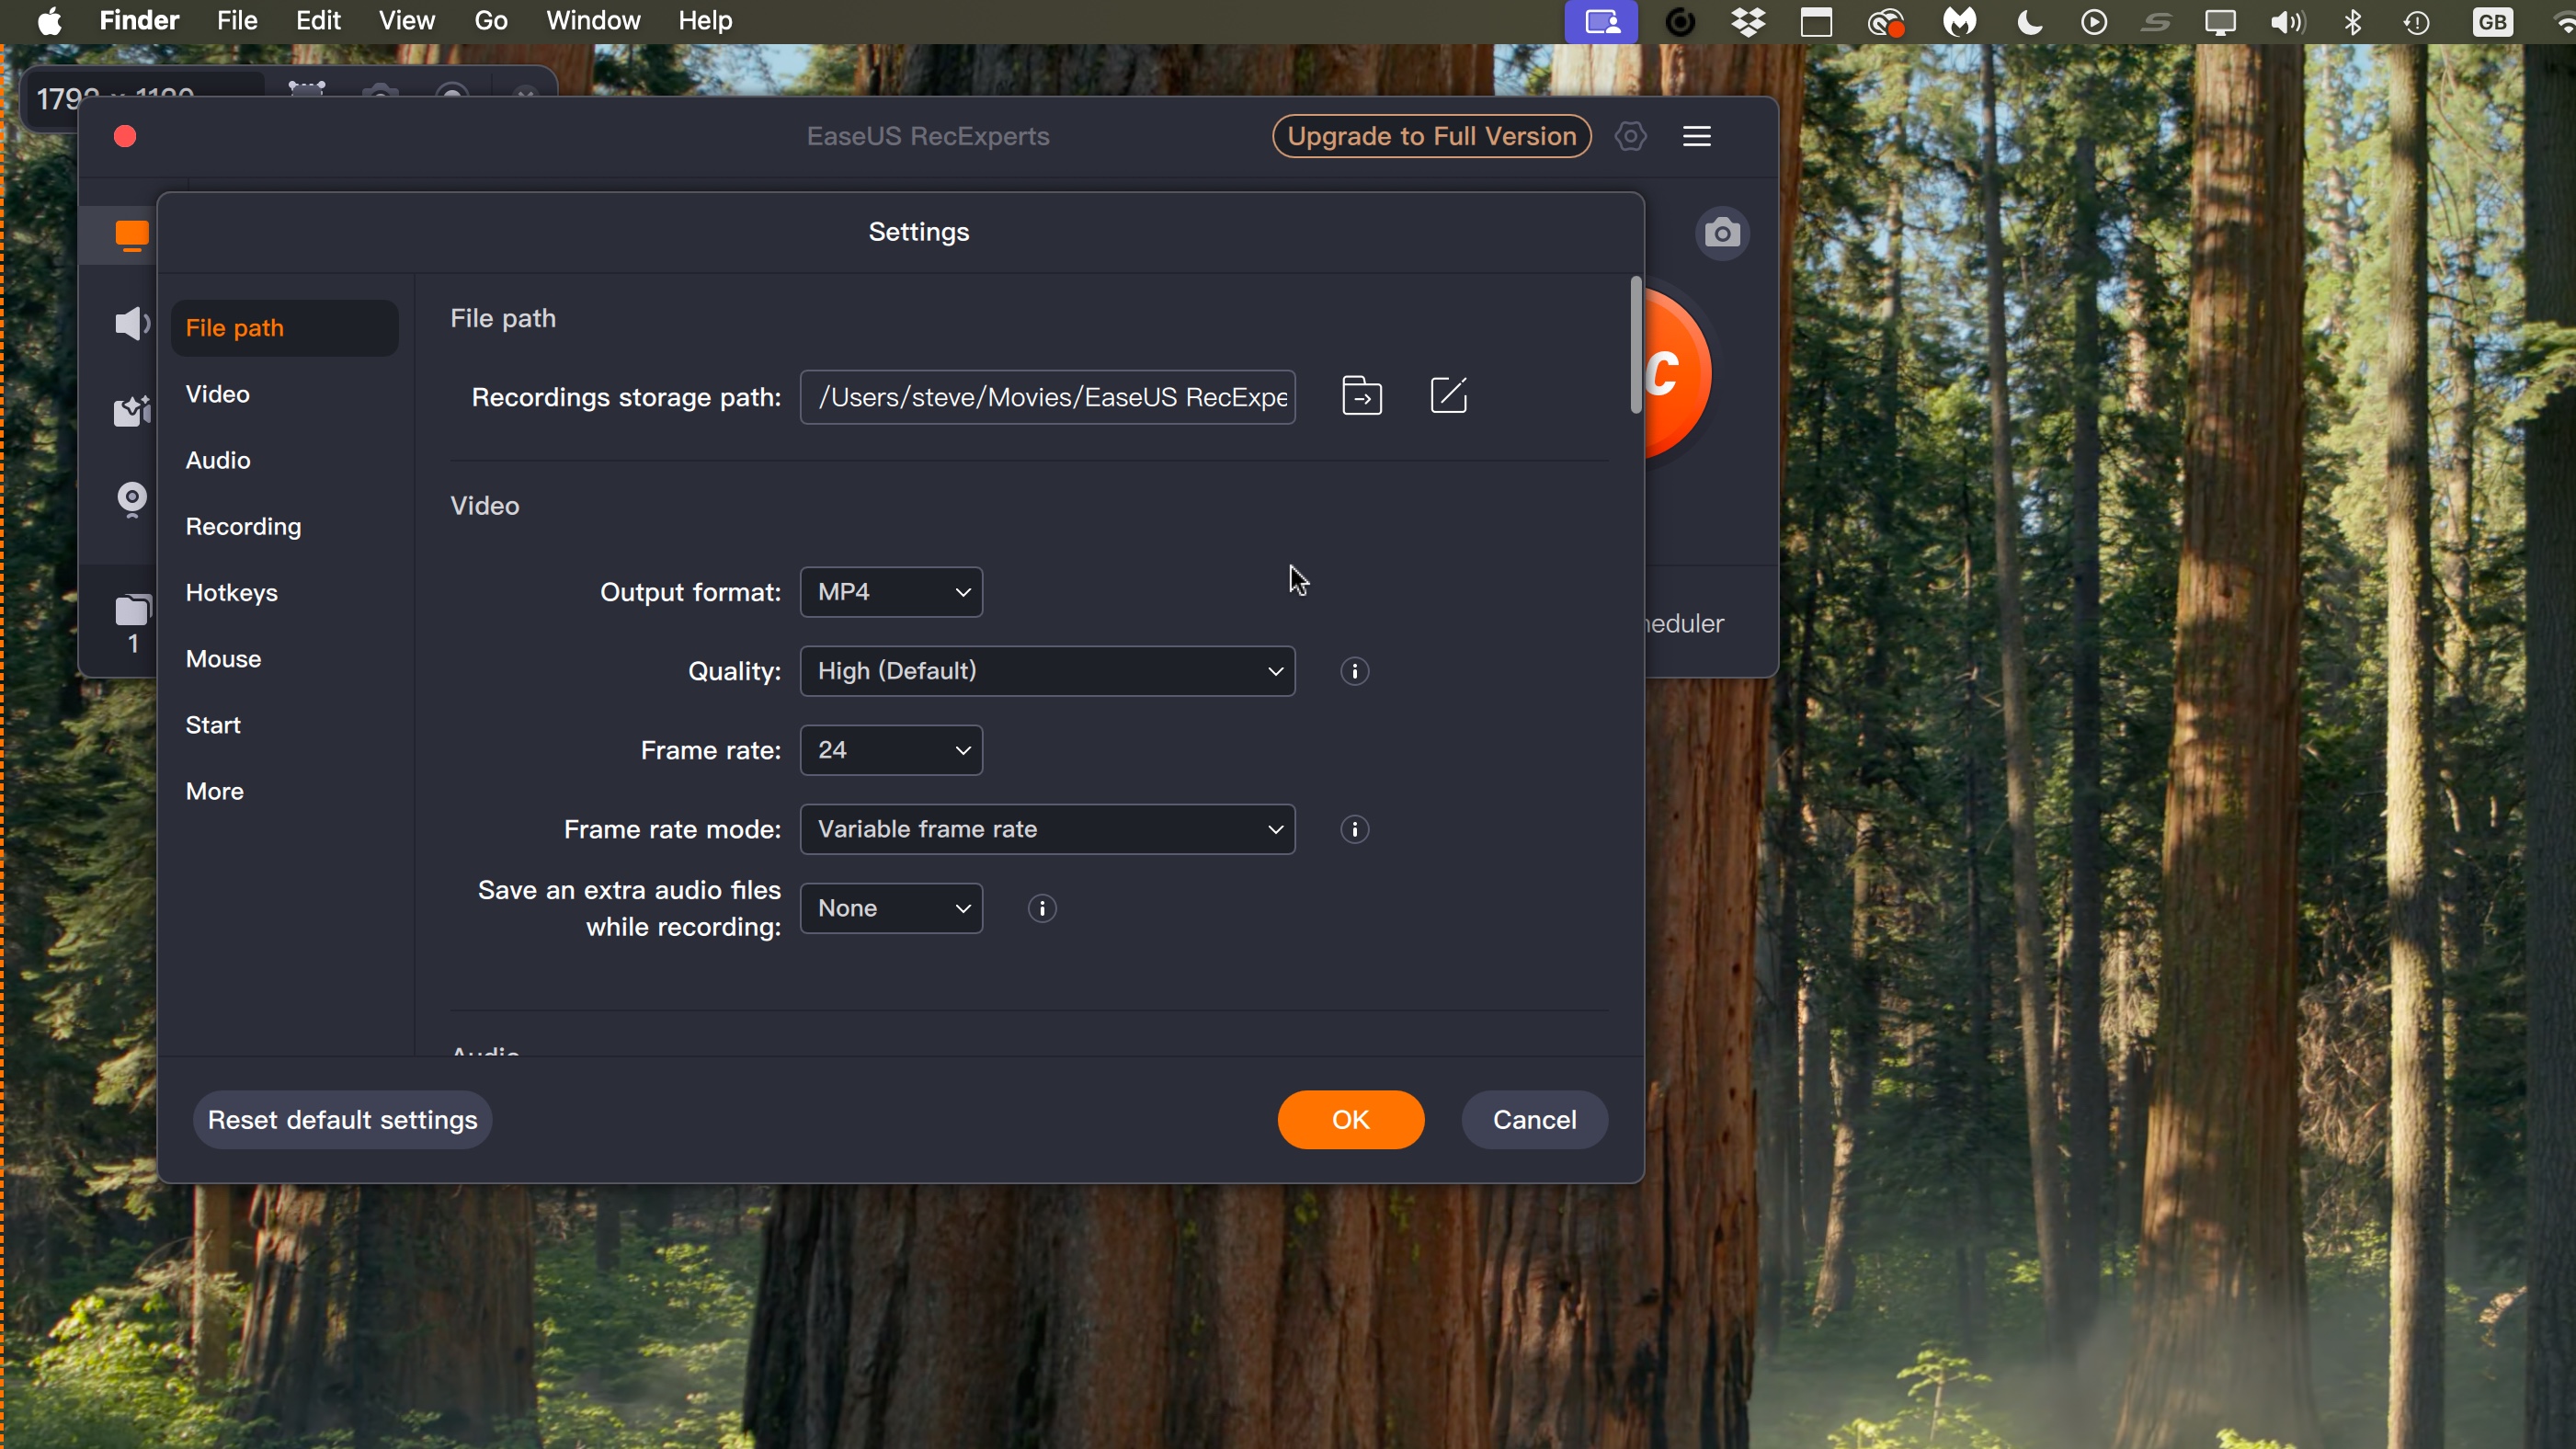Expand the Variable frame rate dropdown

(x=1047, y=829)
